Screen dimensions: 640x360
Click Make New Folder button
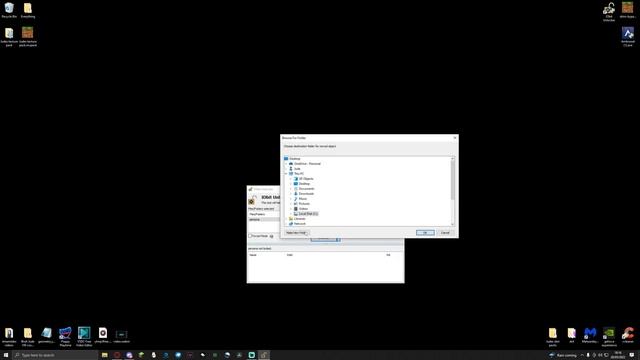click(296, 233)
